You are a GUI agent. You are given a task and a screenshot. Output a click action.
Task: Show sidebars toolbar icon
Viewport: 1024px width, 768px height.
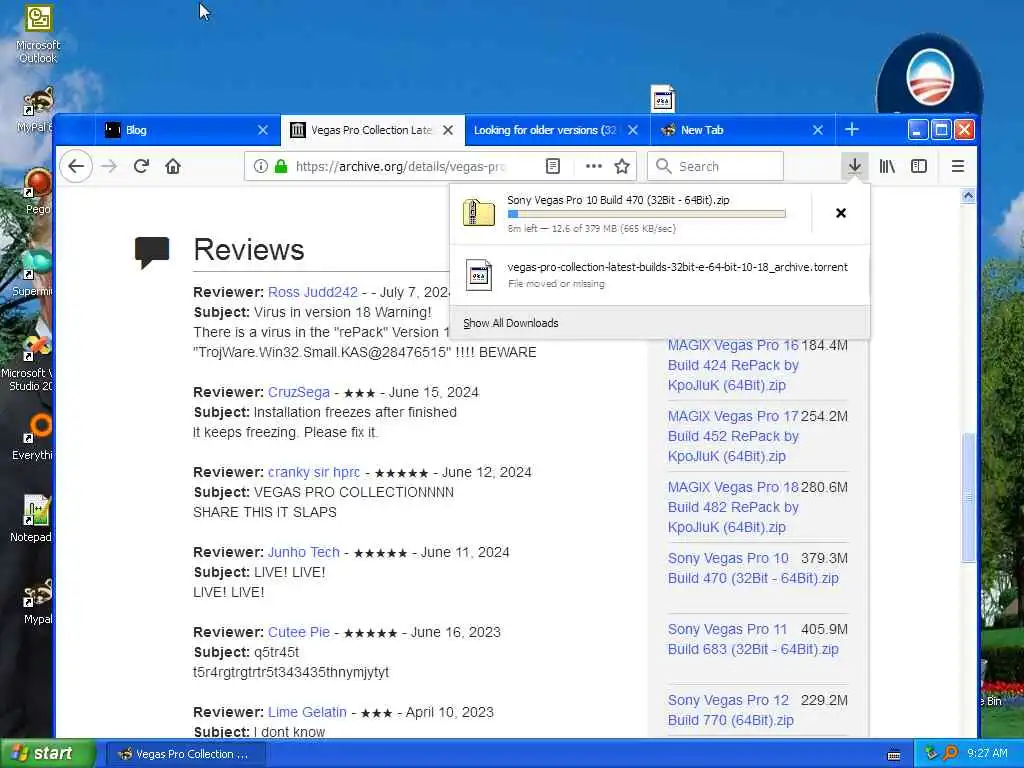click(x=919, y=167)
